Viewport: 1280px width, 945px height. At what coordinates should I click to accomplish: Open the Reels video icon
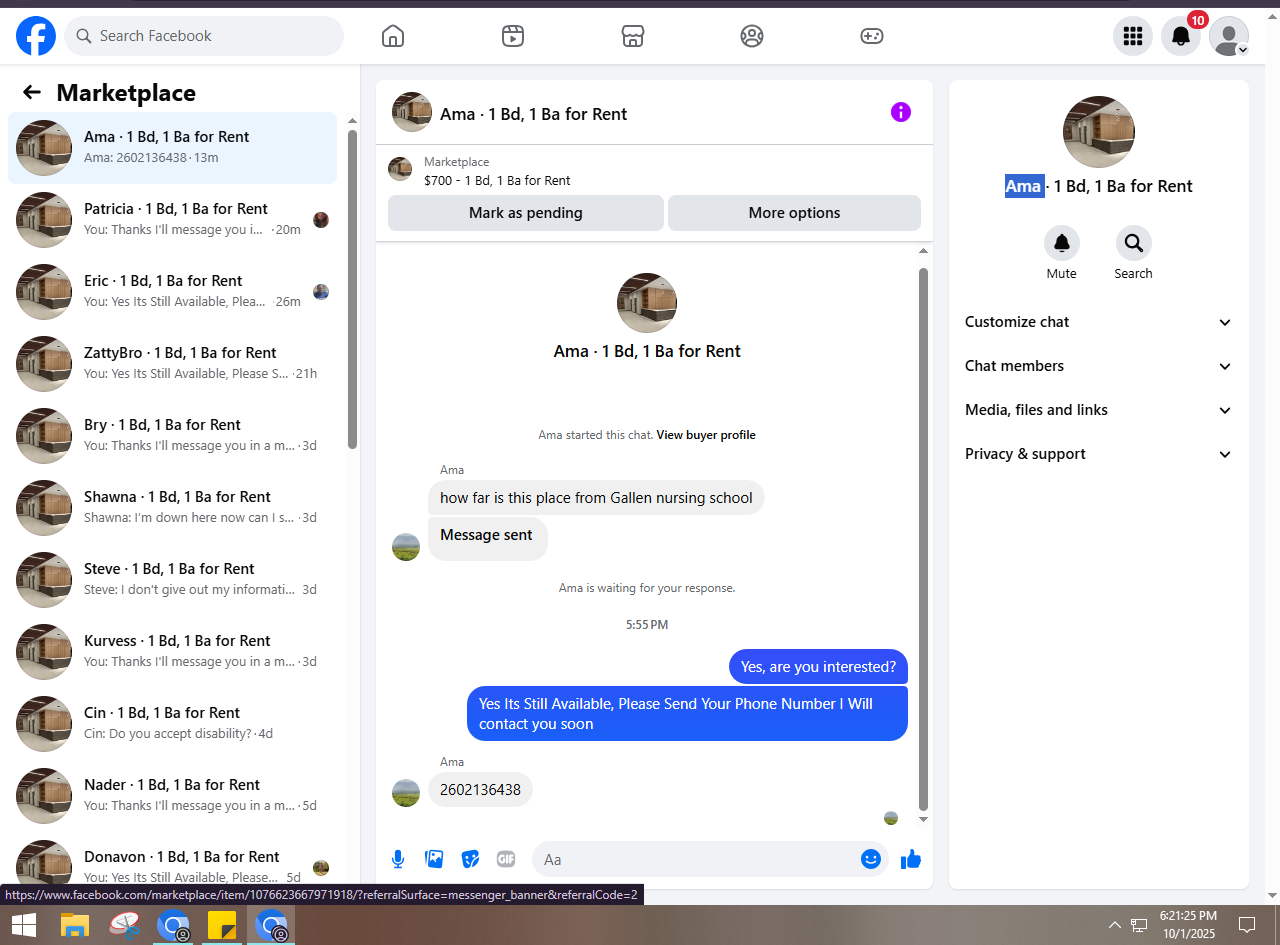[513, 36]
